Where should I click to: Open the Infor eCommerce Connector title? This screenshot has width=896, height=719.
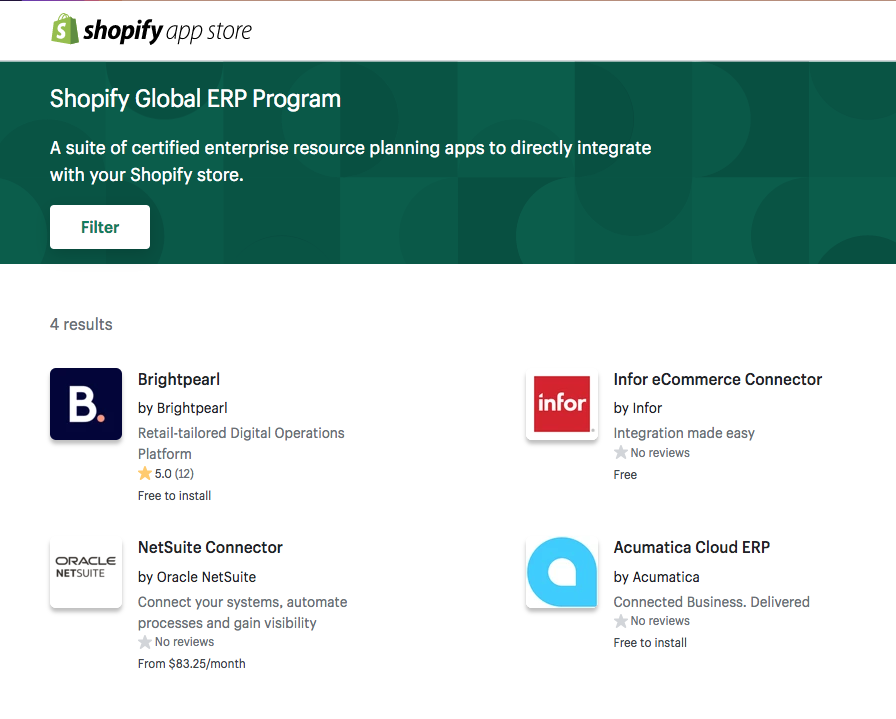tap(718, 380)
